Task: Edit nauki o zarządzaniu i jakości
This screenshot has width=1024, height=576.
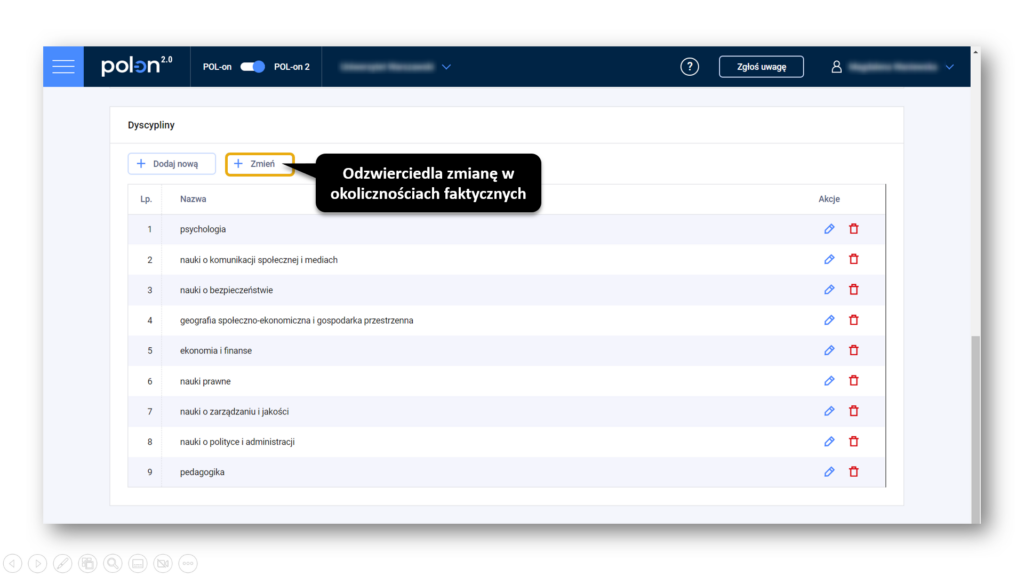Action: coord(829,411)
